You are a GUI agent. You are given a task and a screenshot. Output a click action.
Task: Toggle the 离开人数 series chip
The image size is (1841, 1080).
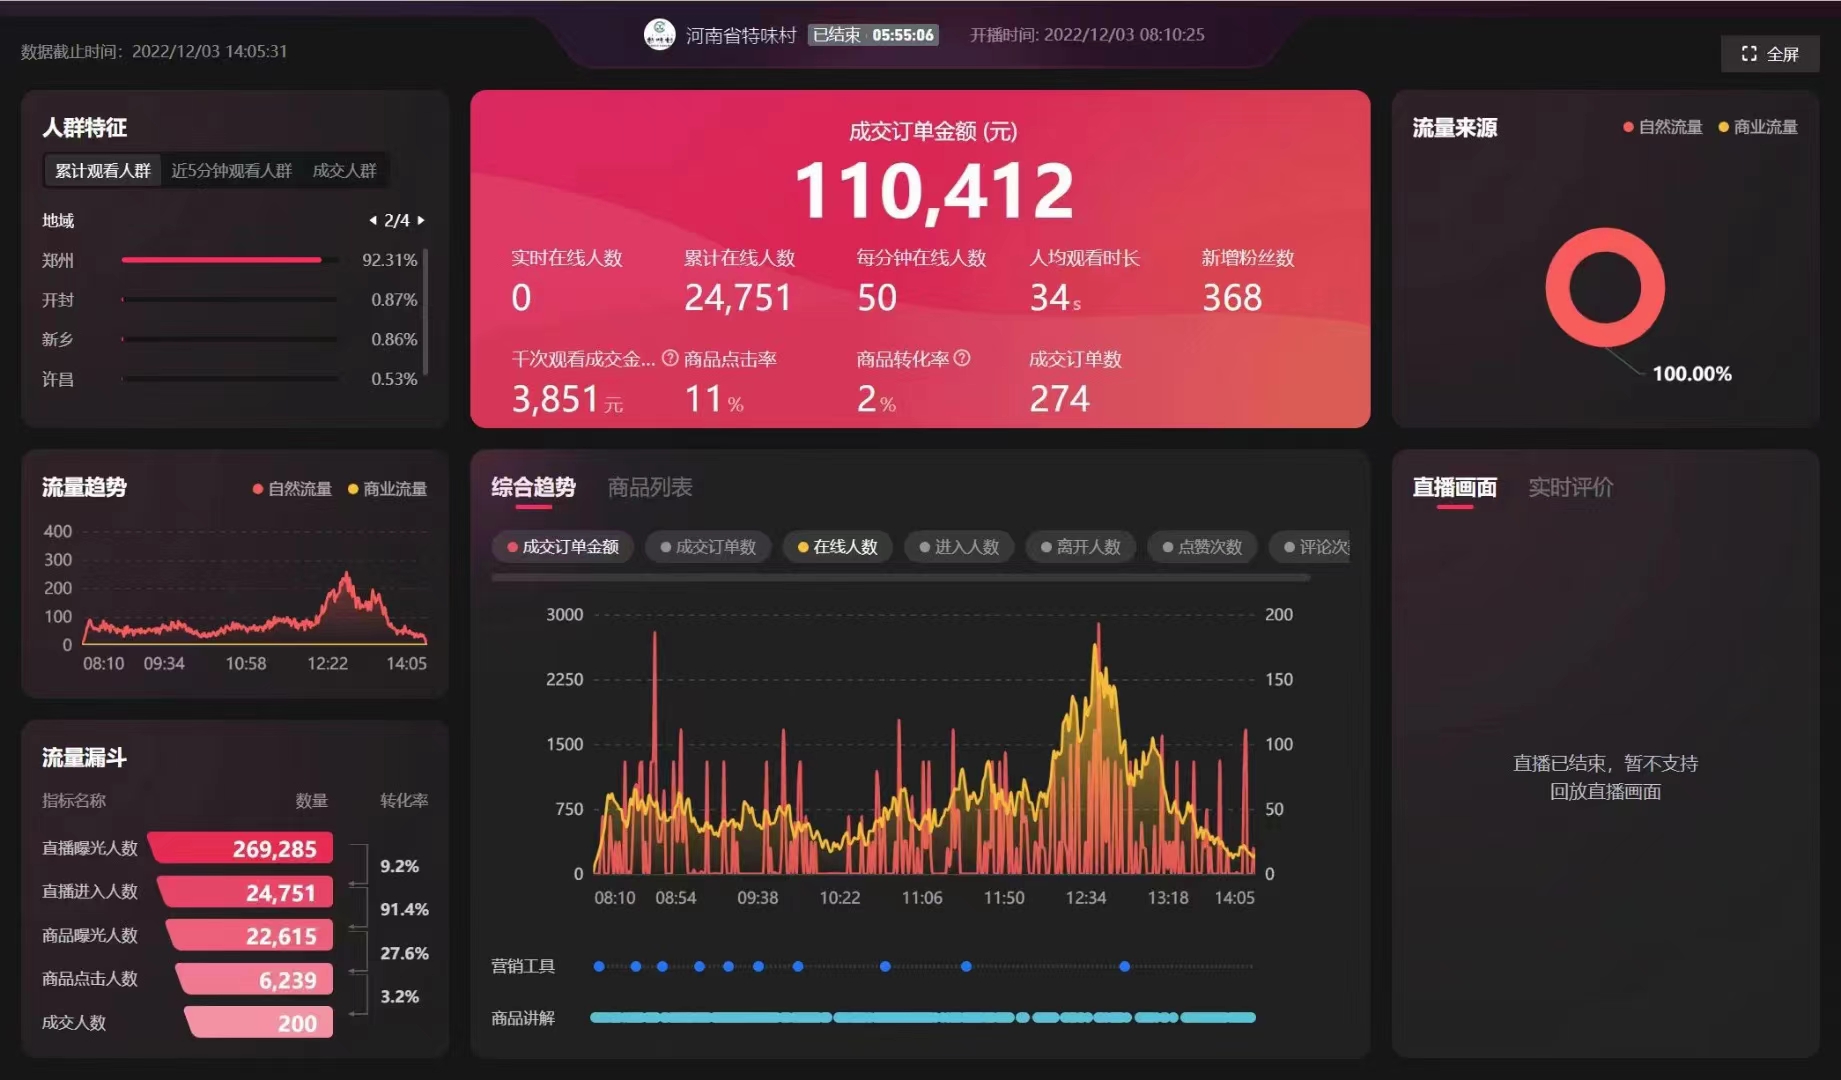pos(1081,547)
